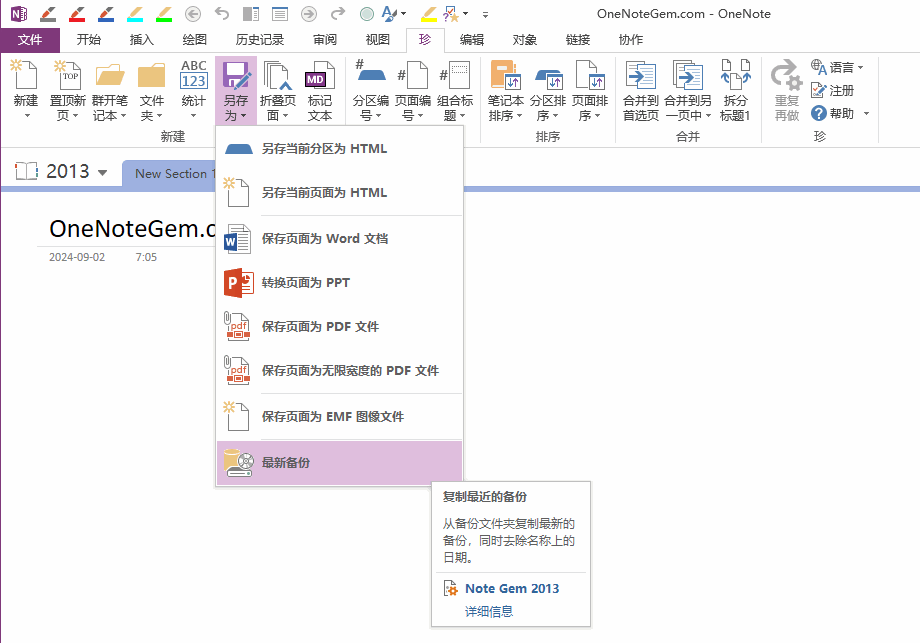Viewport: 920px width, 643px height.
Task: Click the page time 7:05
Action: pyautogui.click(x=146, y=257)
